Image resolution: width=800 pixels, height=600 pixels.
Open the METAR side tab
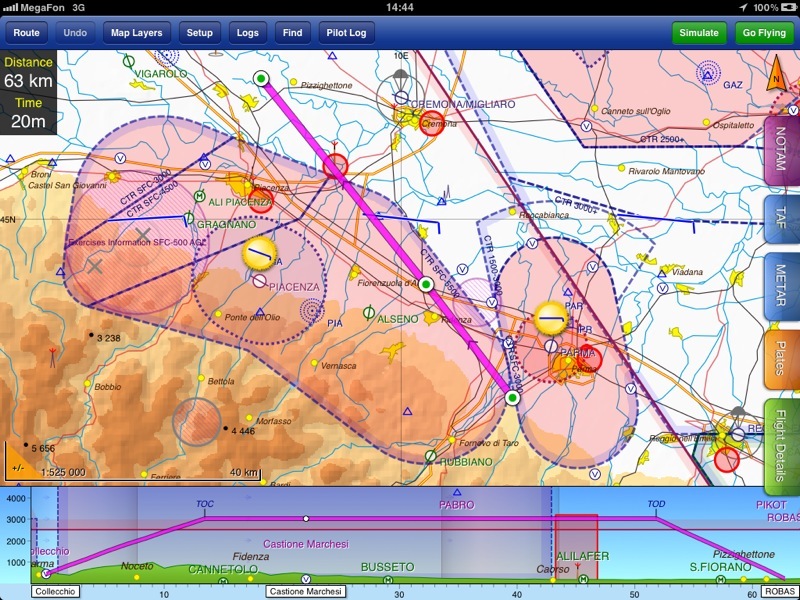[781, 285]
